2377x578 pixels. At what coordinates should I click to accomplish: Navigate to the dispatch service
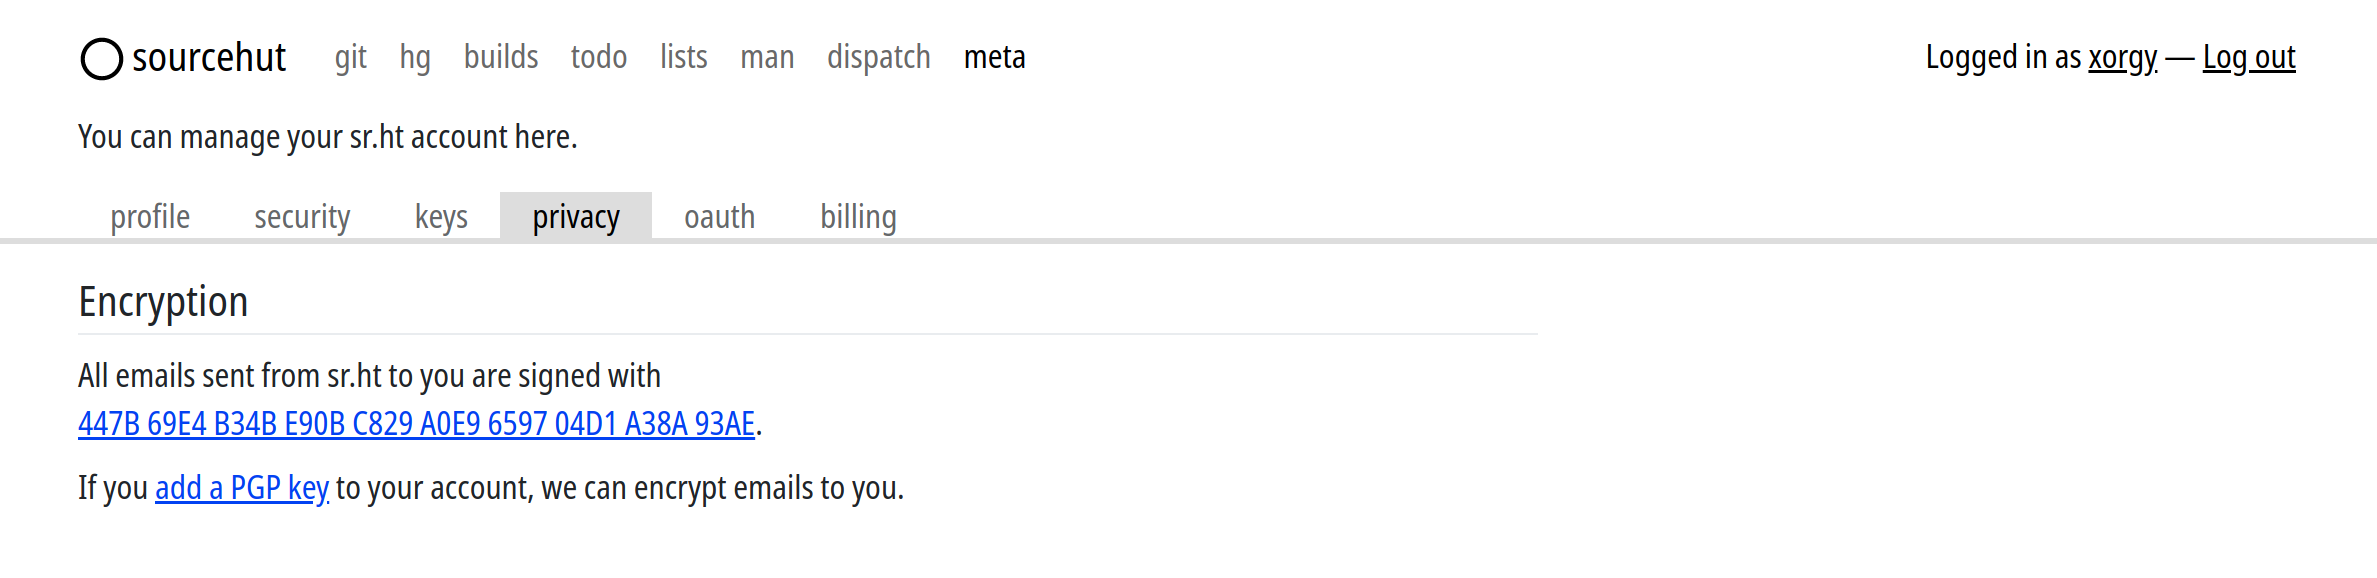click(879, 58)
